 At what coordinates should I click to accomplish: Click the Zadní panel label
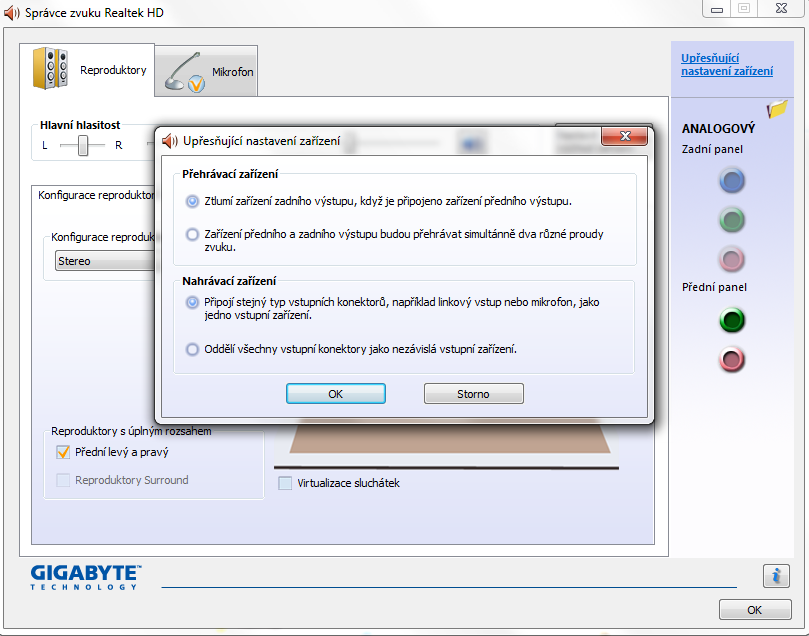[x=712, y=150]
